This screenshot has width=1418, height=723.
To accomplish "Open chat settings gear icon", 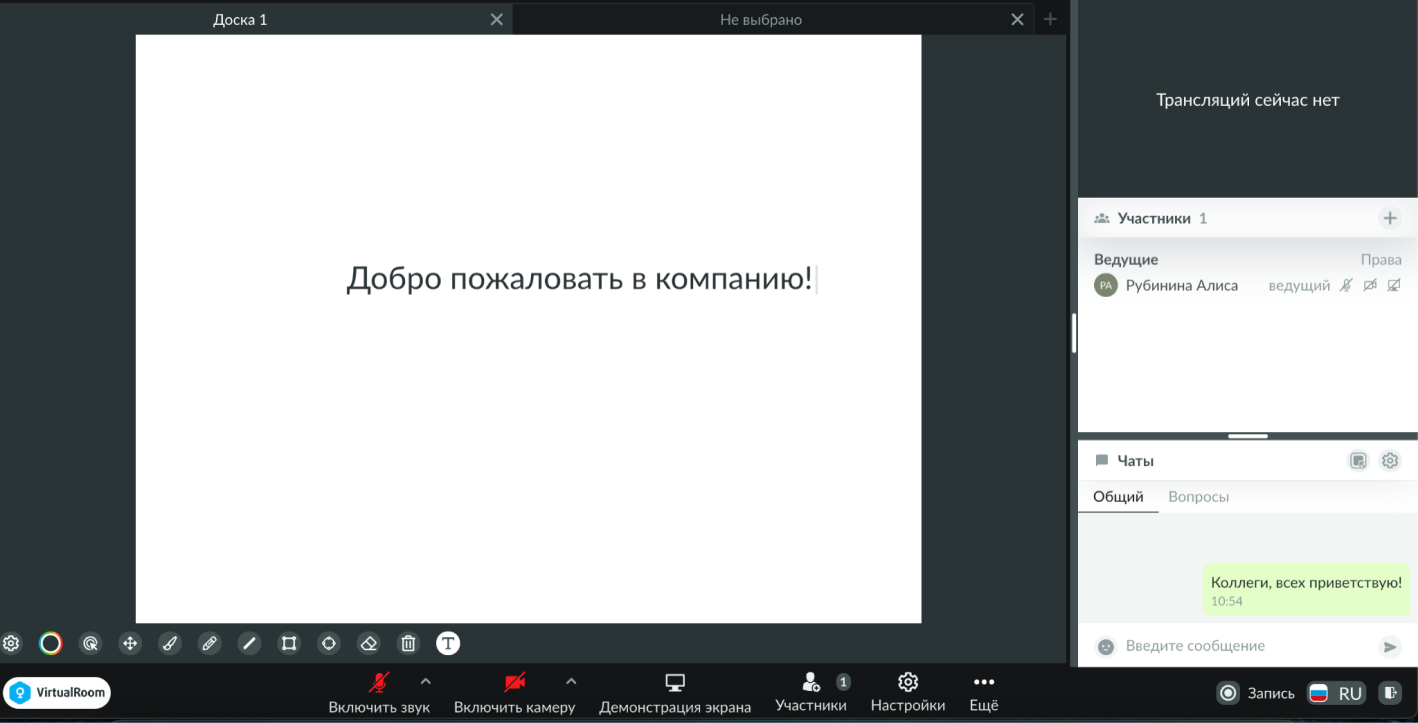I will coord(1390,461).
